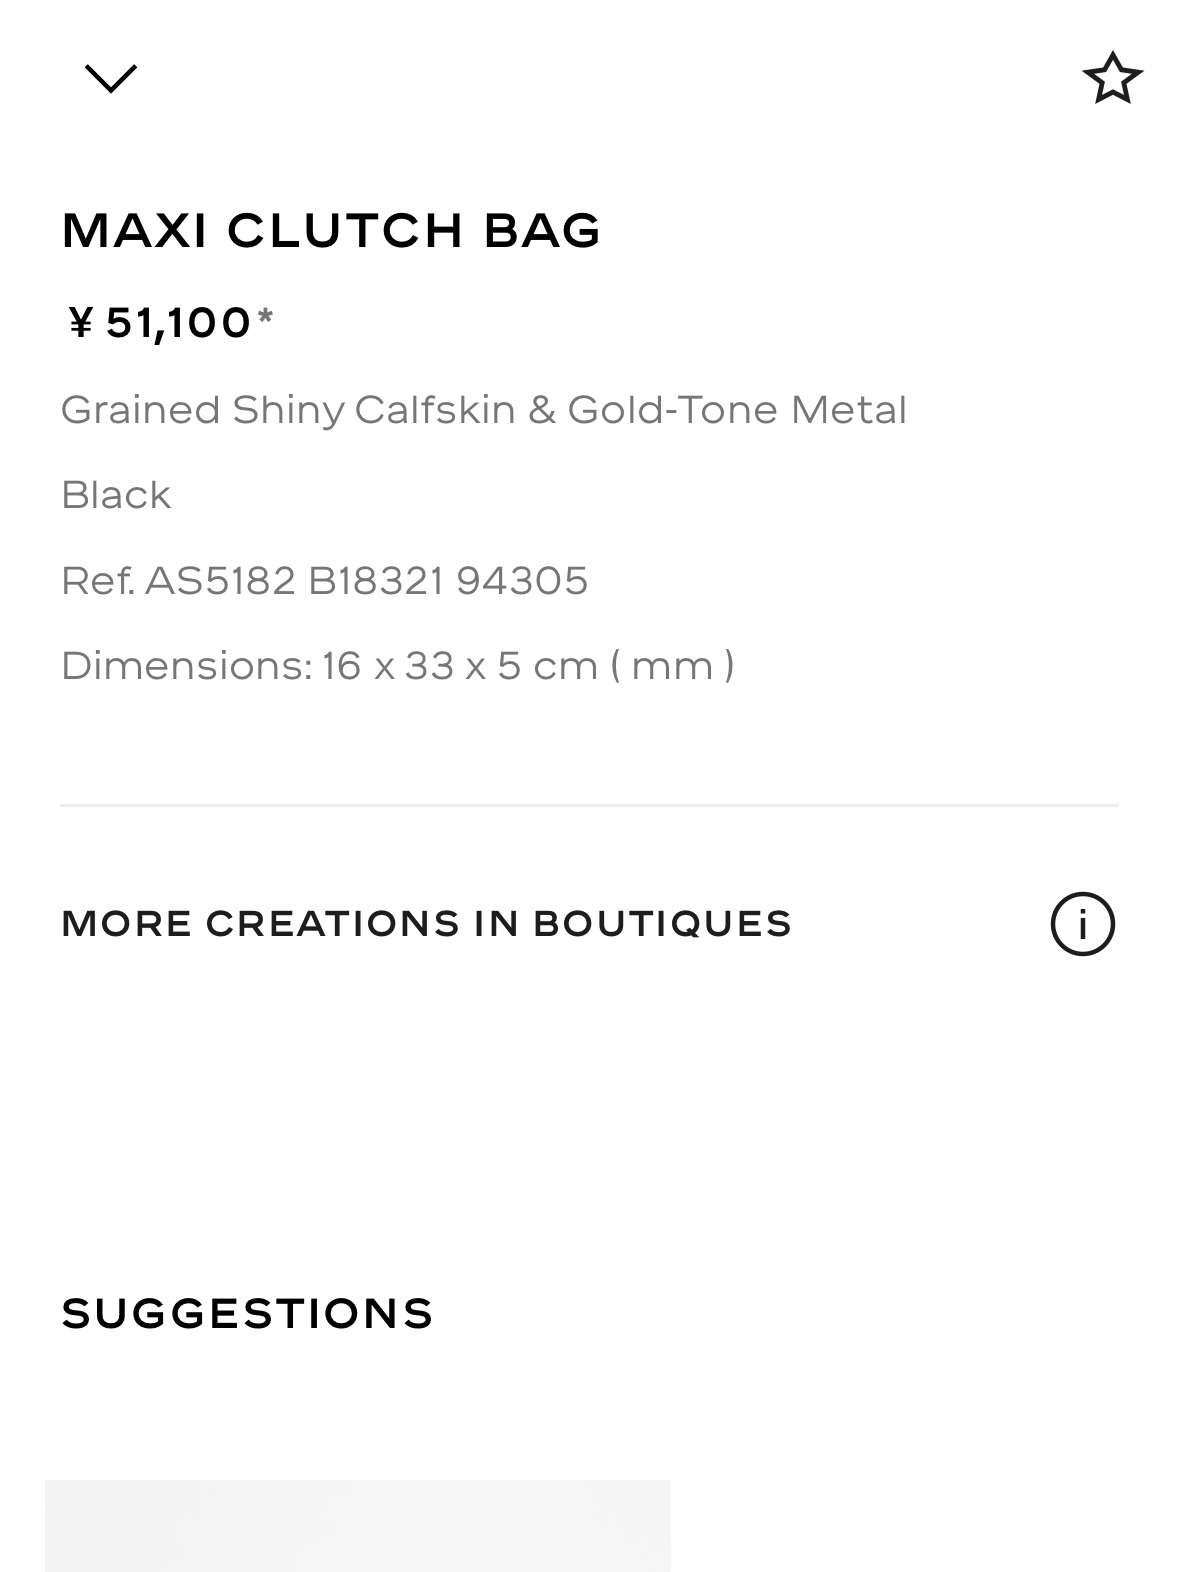Select the Grained Shiny Calfskin text
The width and height of the screenshot is (1179, 1572).
point(288,410)
